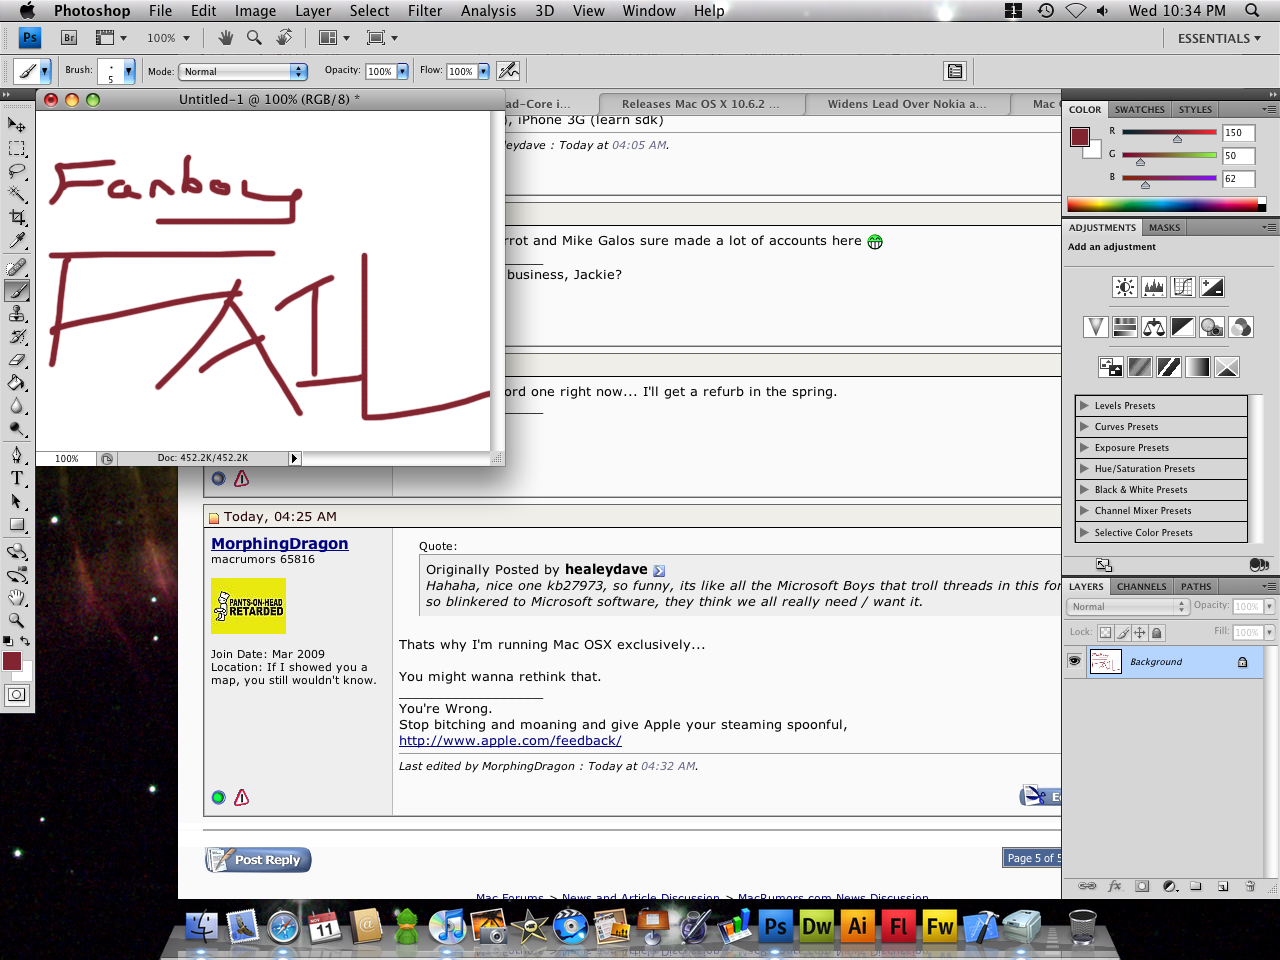The height and width of the screenshot is (960, 1280).
Task: Toggle lock image pixels
Action: pos(1123,632)
